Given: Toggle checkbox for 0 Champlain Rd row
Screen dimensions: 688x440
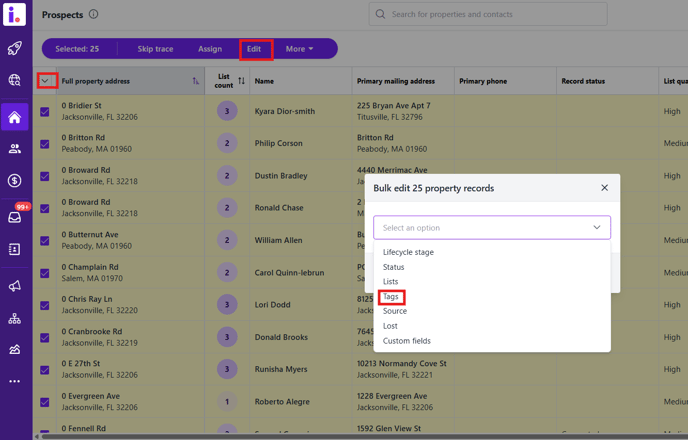Looking at the screenshot, I should coord(44,273).
